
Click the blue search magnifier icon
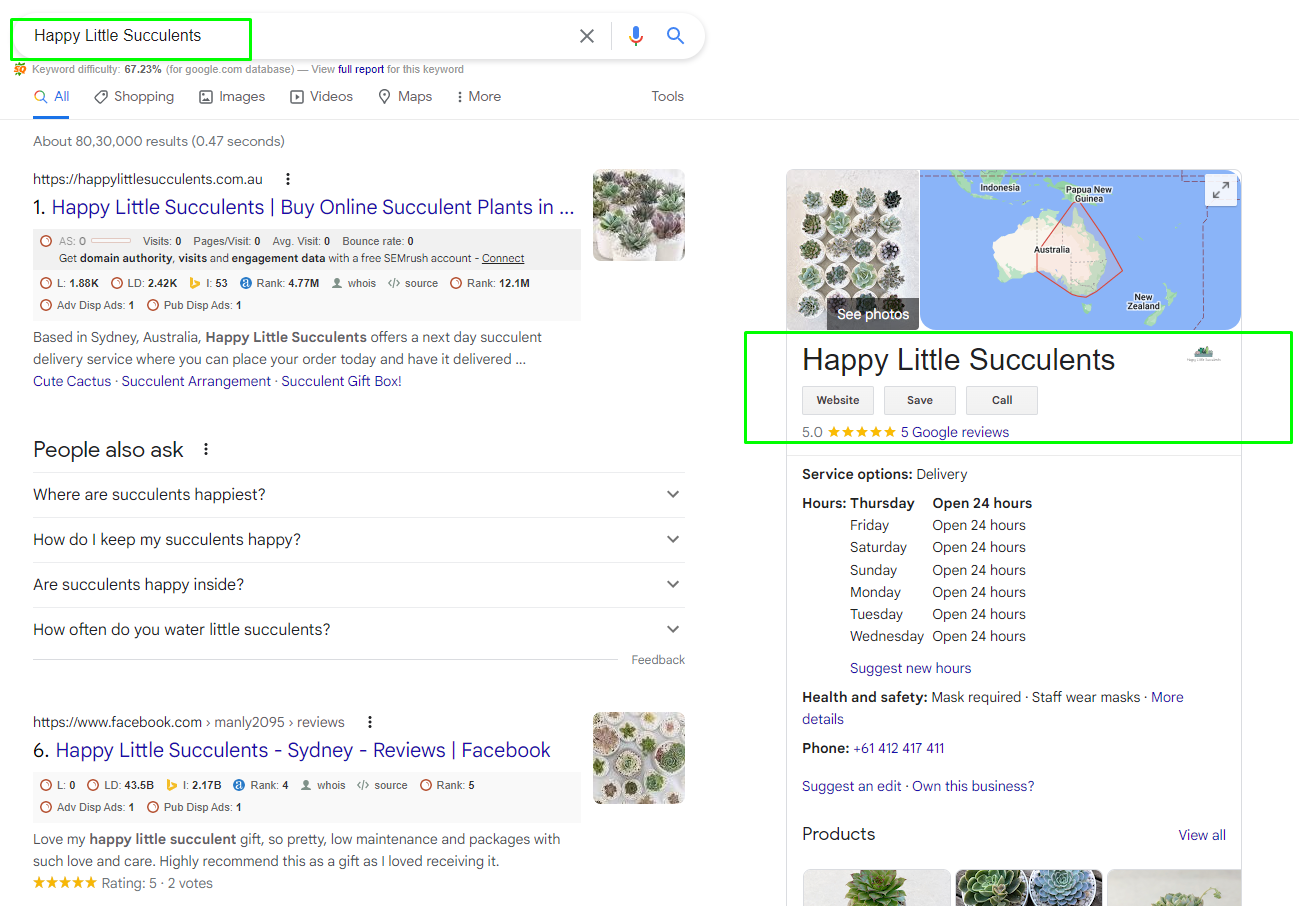coord(676,36)
